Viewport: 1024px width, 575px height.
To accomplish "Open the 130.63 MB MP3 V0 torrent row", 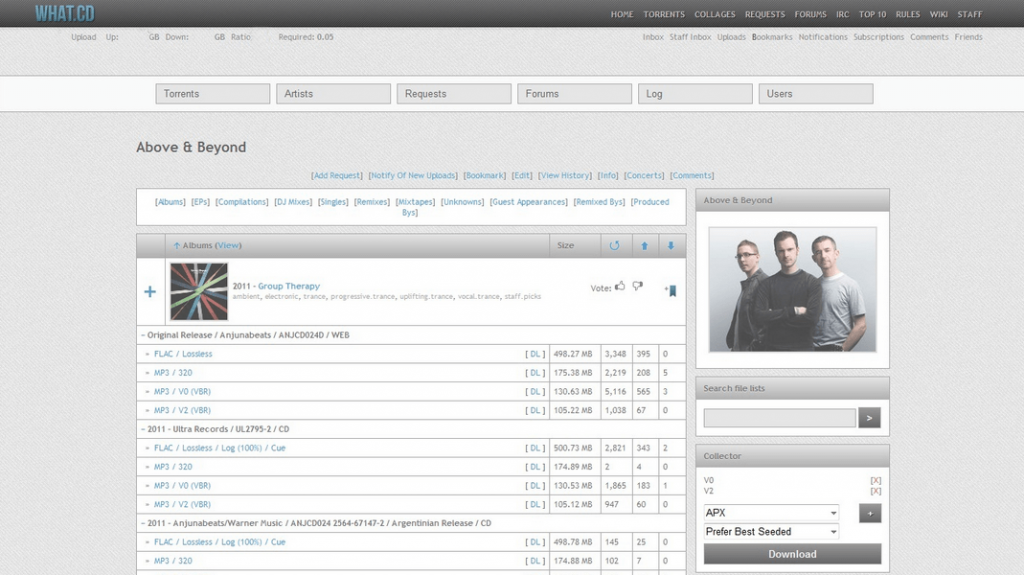I will (182, 392).
